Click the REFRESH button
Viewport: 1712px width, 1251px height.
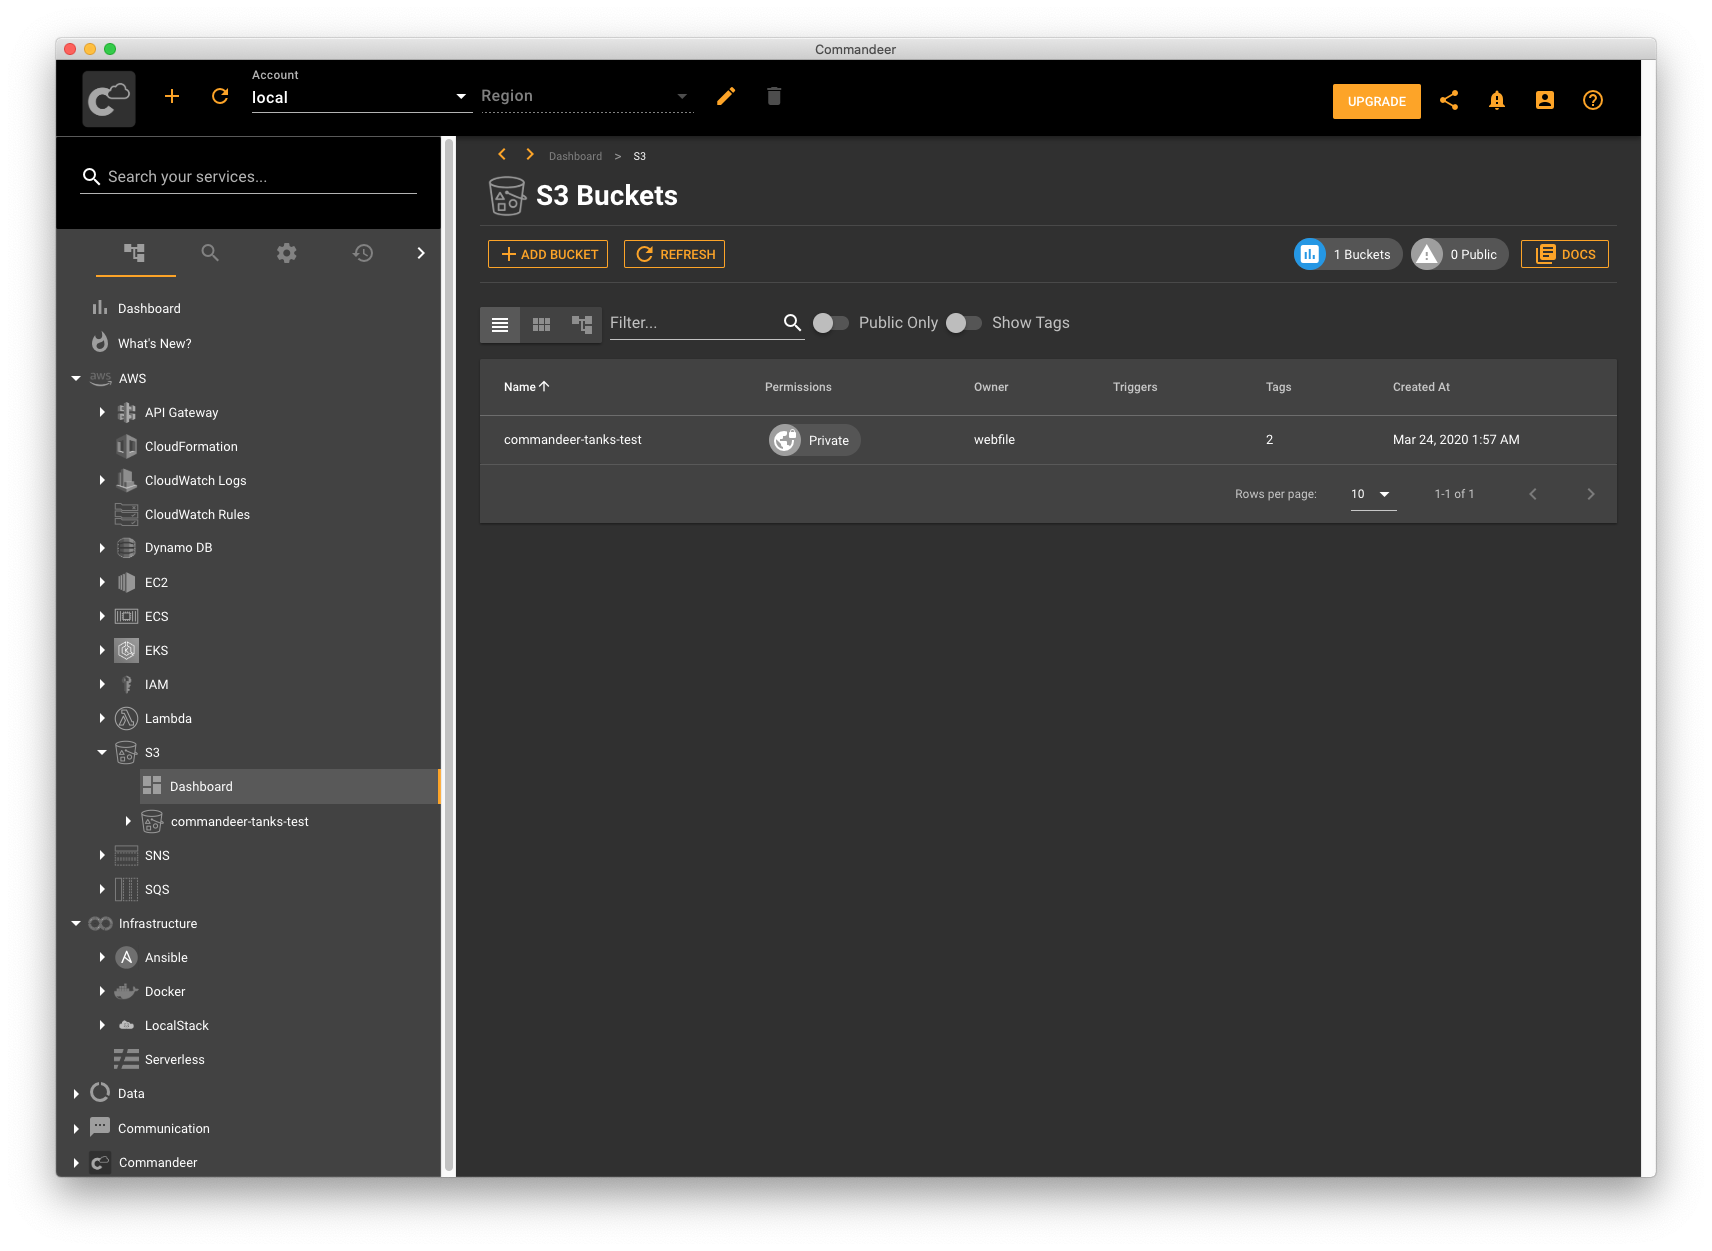coord(674,254)
